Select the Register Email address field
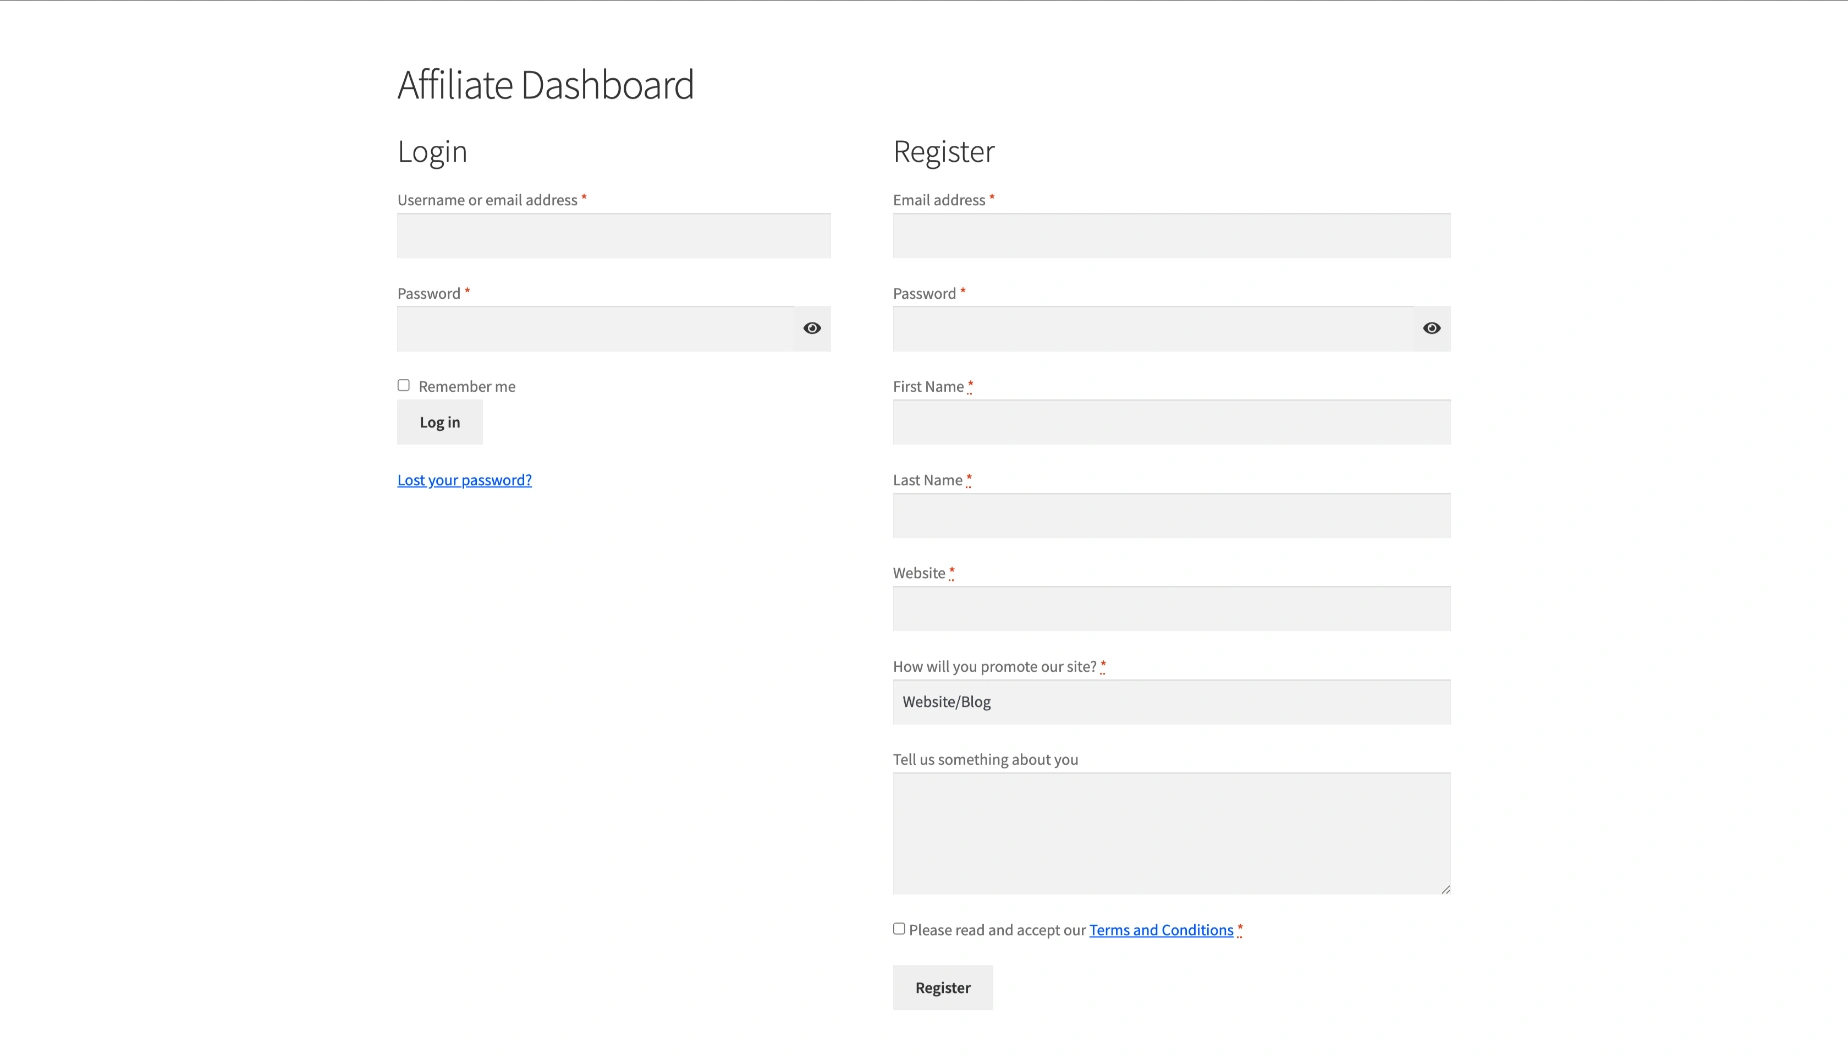Screen dimensions: 1848x1059 tap(1171, 236)
